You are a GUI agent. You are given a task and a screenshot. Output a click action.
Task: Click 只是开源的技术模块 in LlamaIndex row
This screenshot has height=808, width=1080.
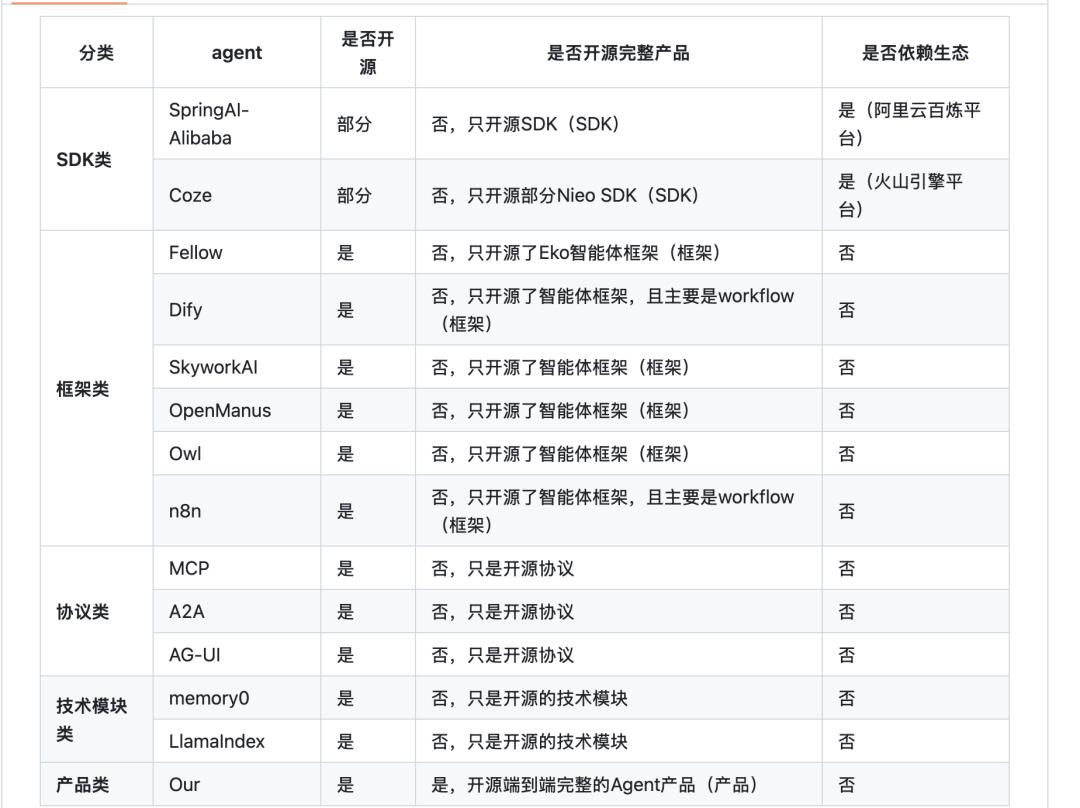tap(619, 741)
